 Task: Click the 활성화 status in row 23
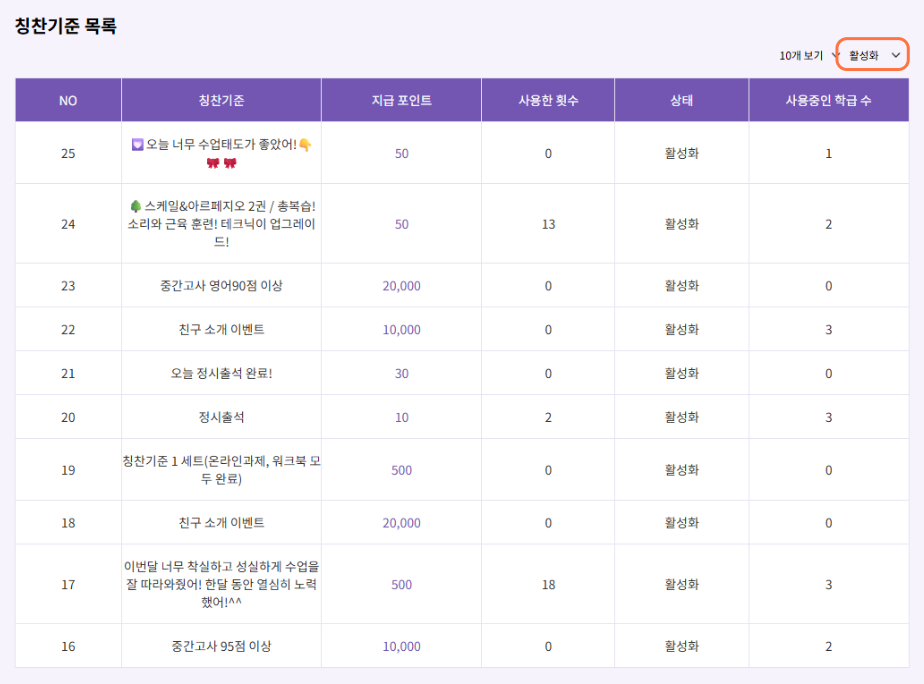[x=682, y=286]
